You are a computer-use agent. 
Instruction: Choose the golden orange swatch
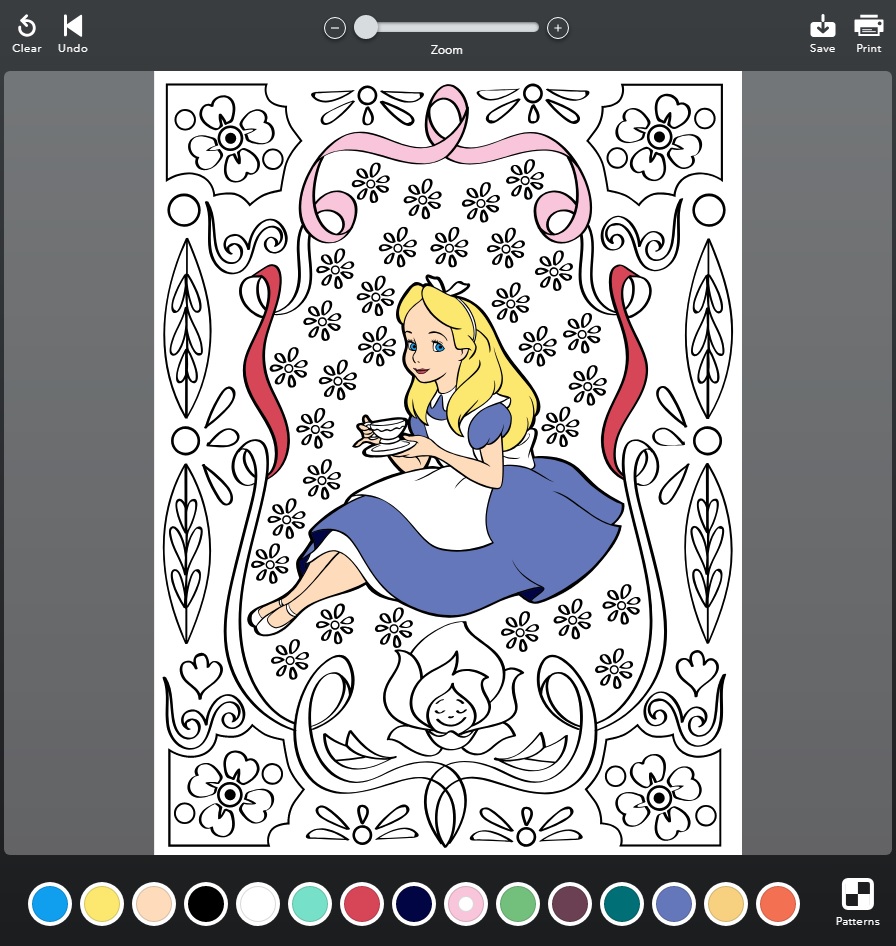coord(725,904)
